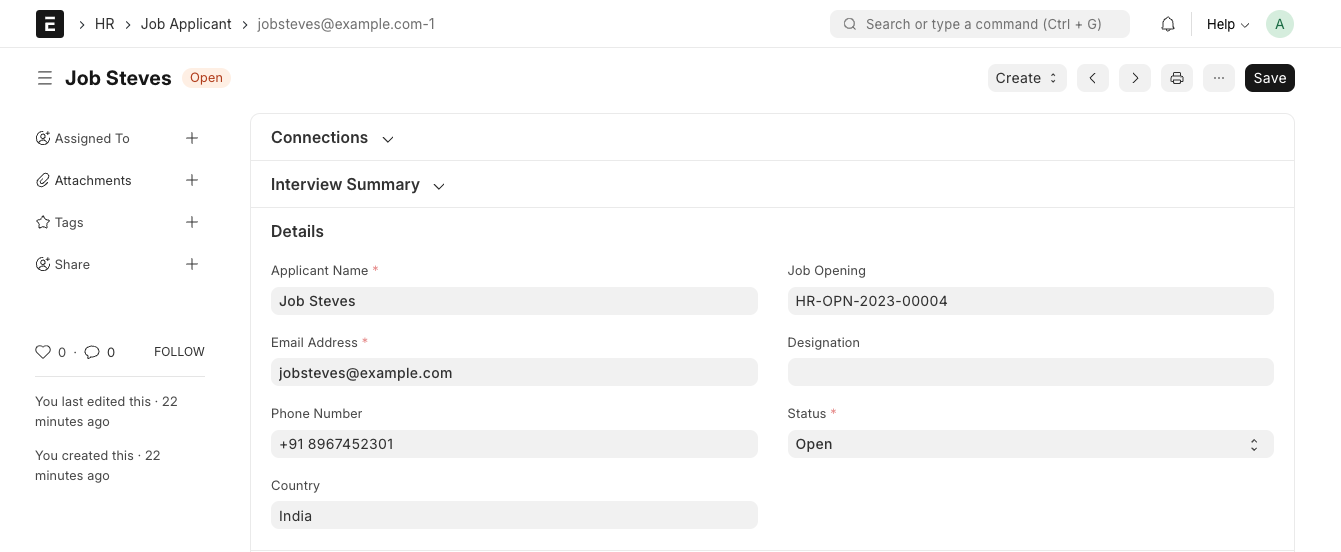
Task: Go to previous record arrow
Action: pos(1092,78)
